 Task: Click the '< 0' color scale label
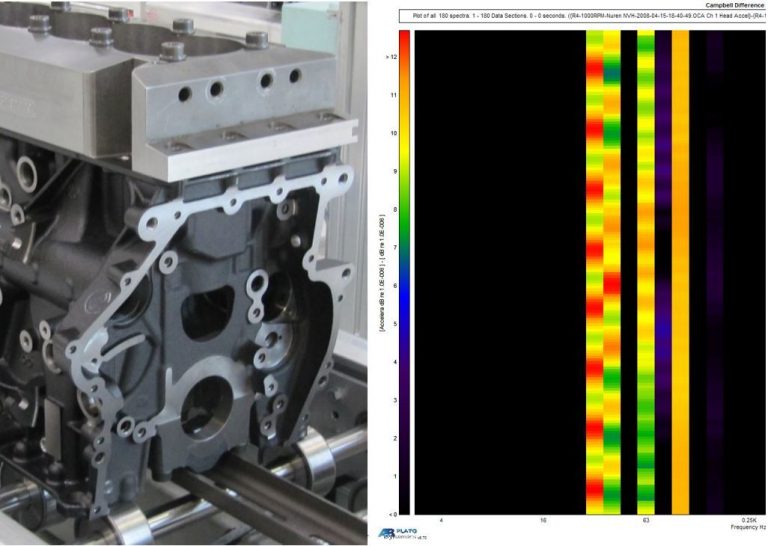point(392,514)
